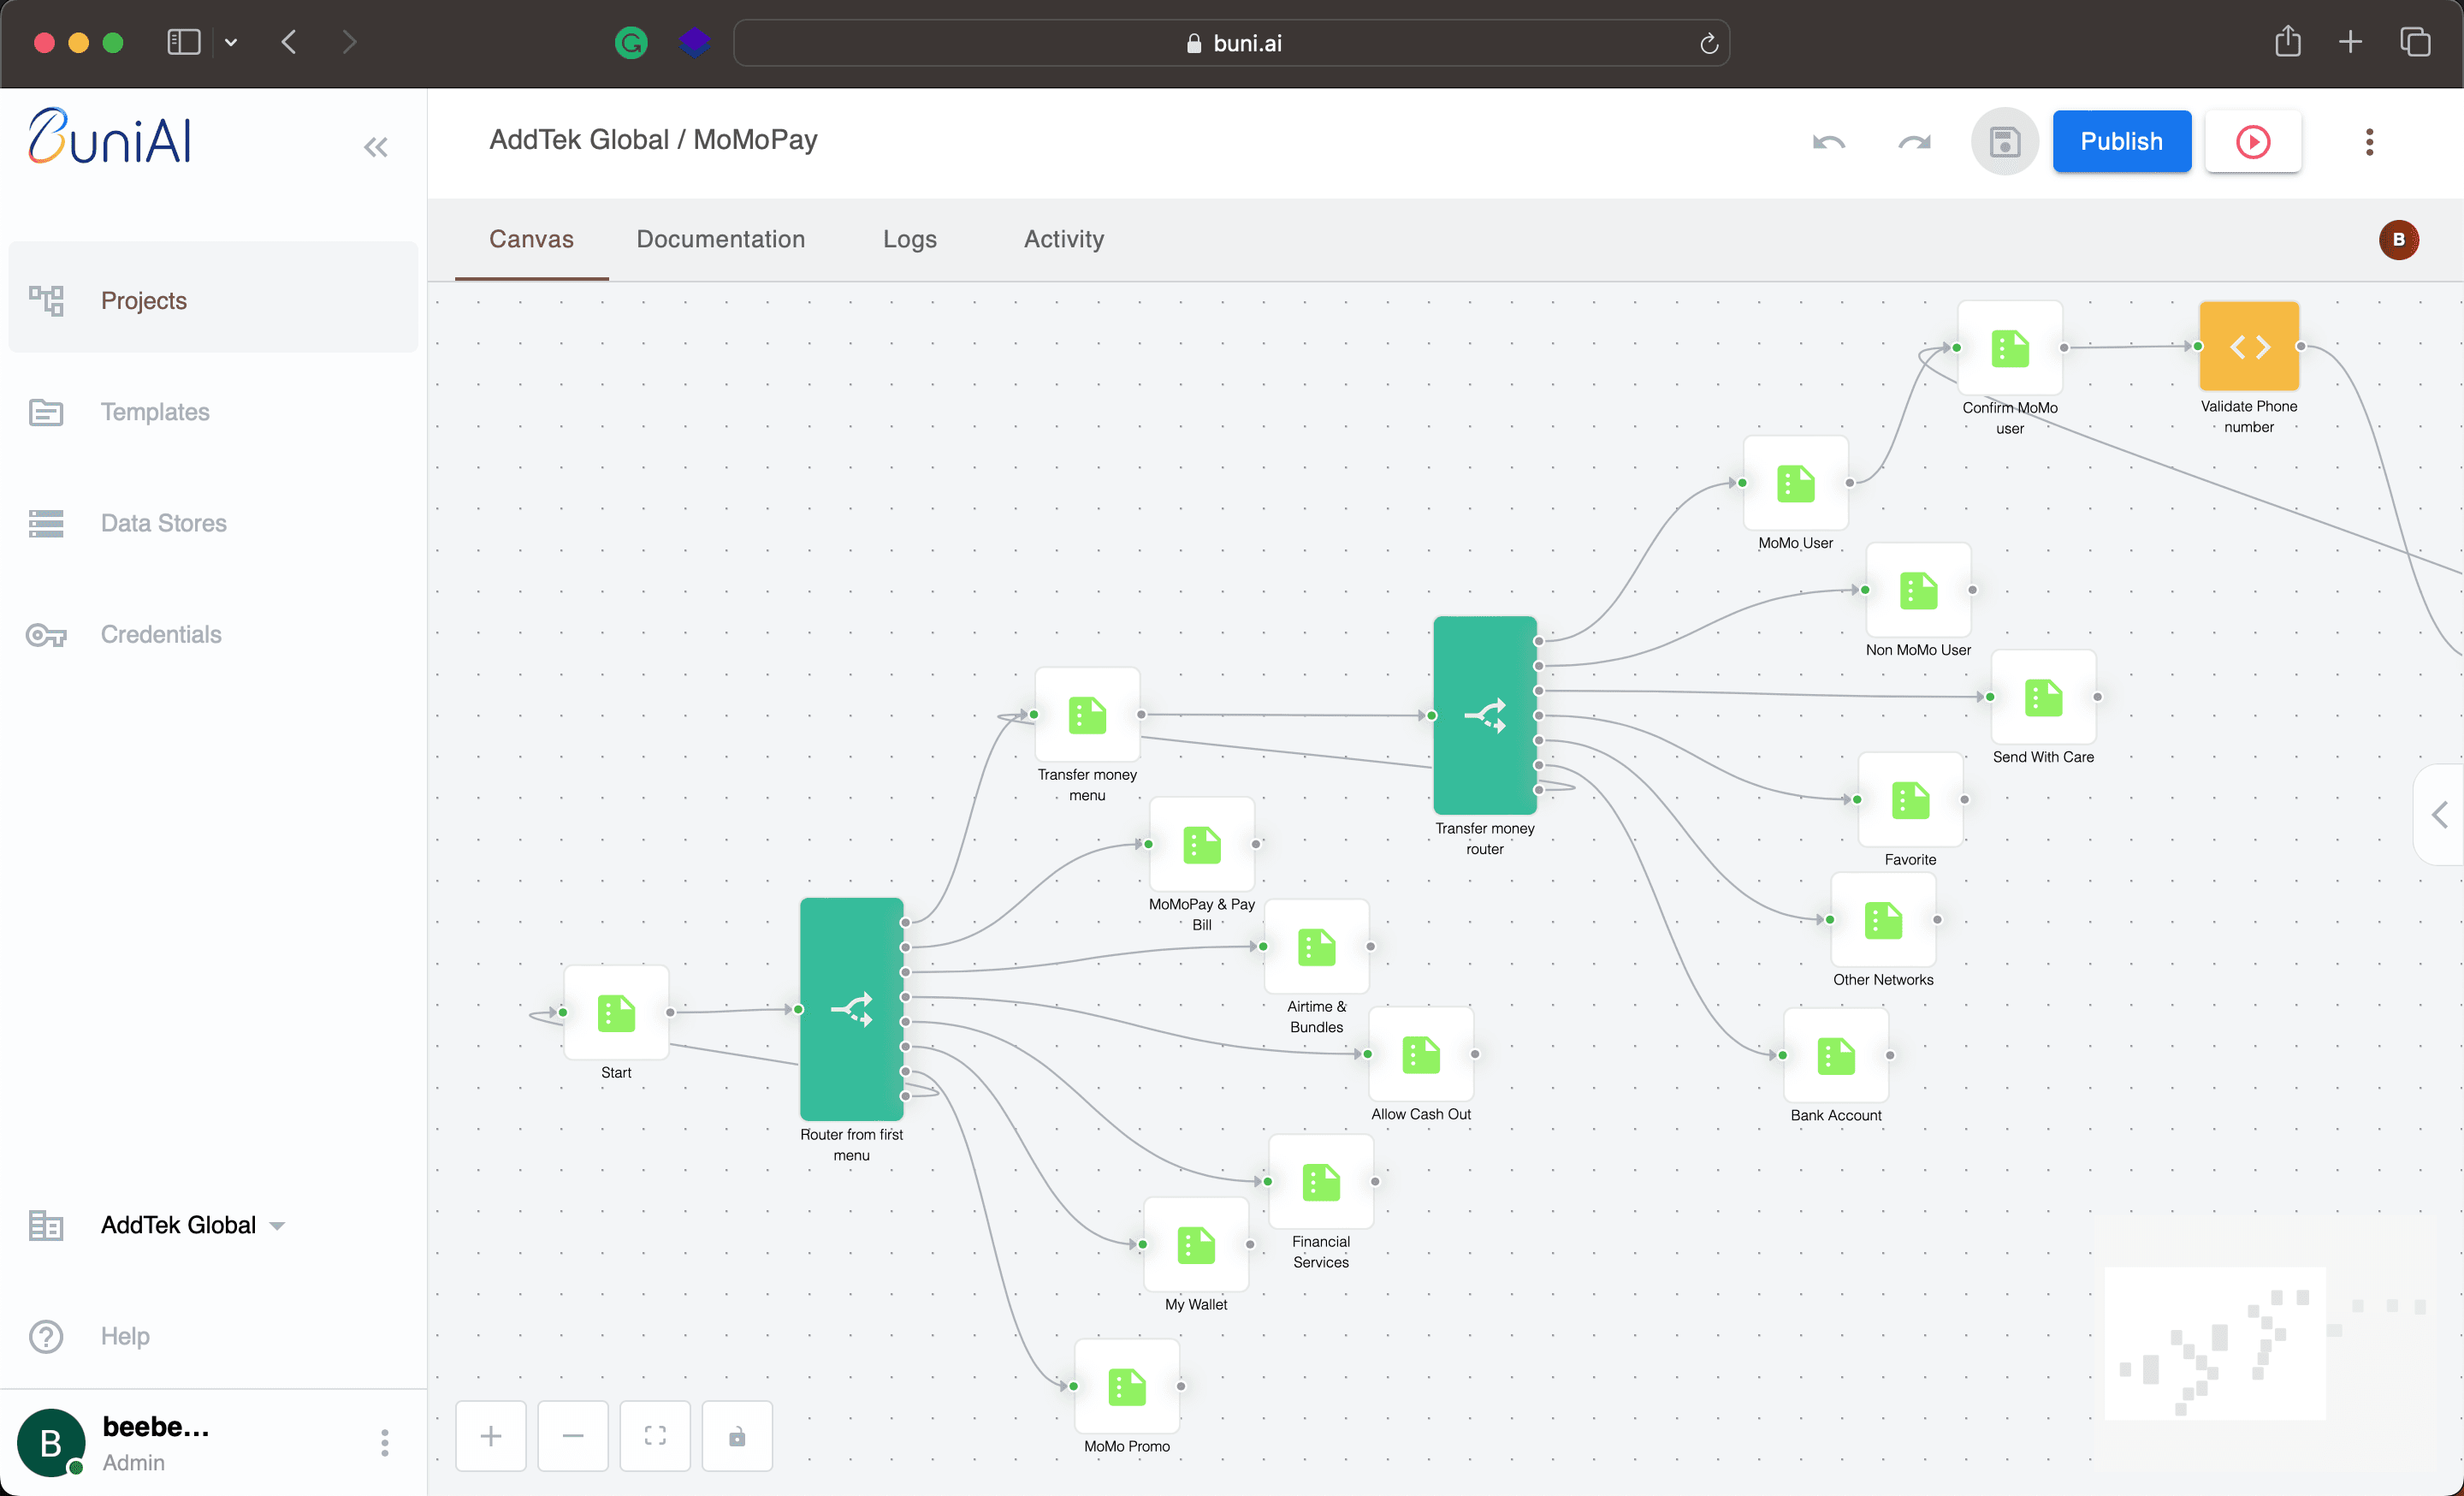Open the browser sidebar dropdown arrow

(231, 42)
